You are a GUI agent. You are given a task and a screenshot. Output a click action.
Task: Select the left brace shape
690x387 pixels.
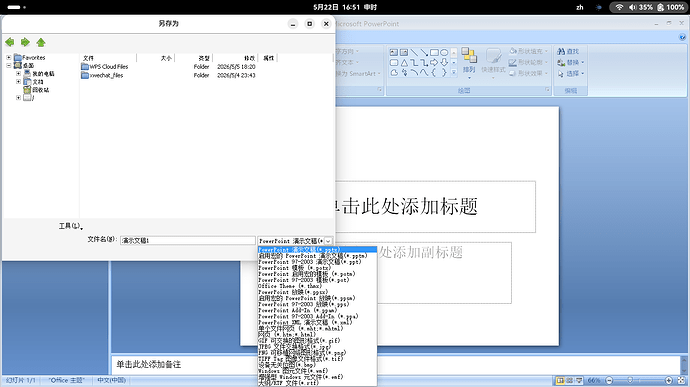434,73
